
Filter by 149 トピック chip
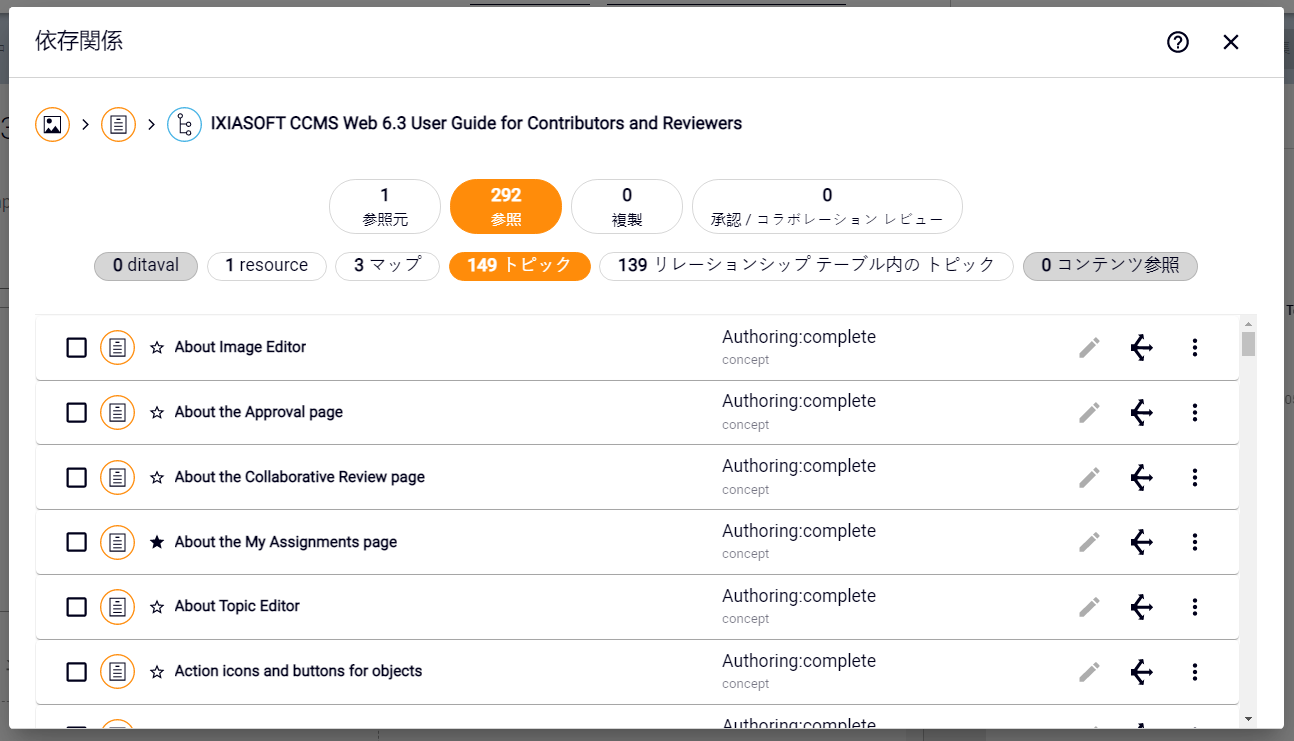[520, 266]
